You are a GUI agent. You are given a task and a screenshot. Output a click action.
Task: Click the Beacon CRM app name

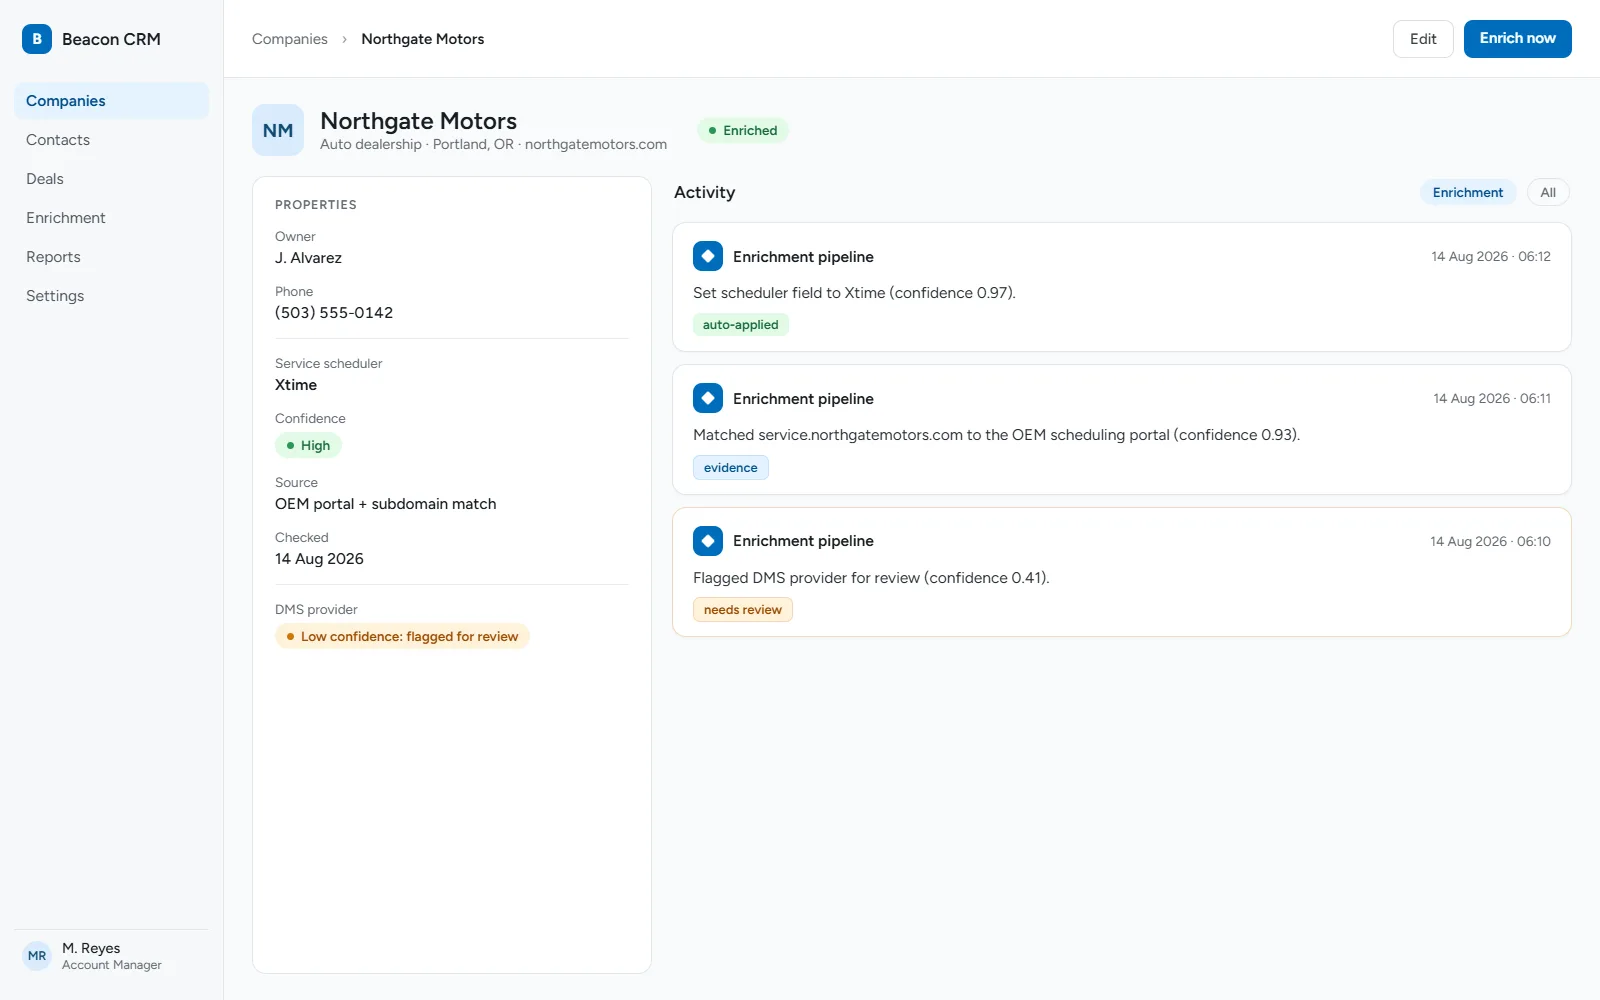tap(111, 39)
